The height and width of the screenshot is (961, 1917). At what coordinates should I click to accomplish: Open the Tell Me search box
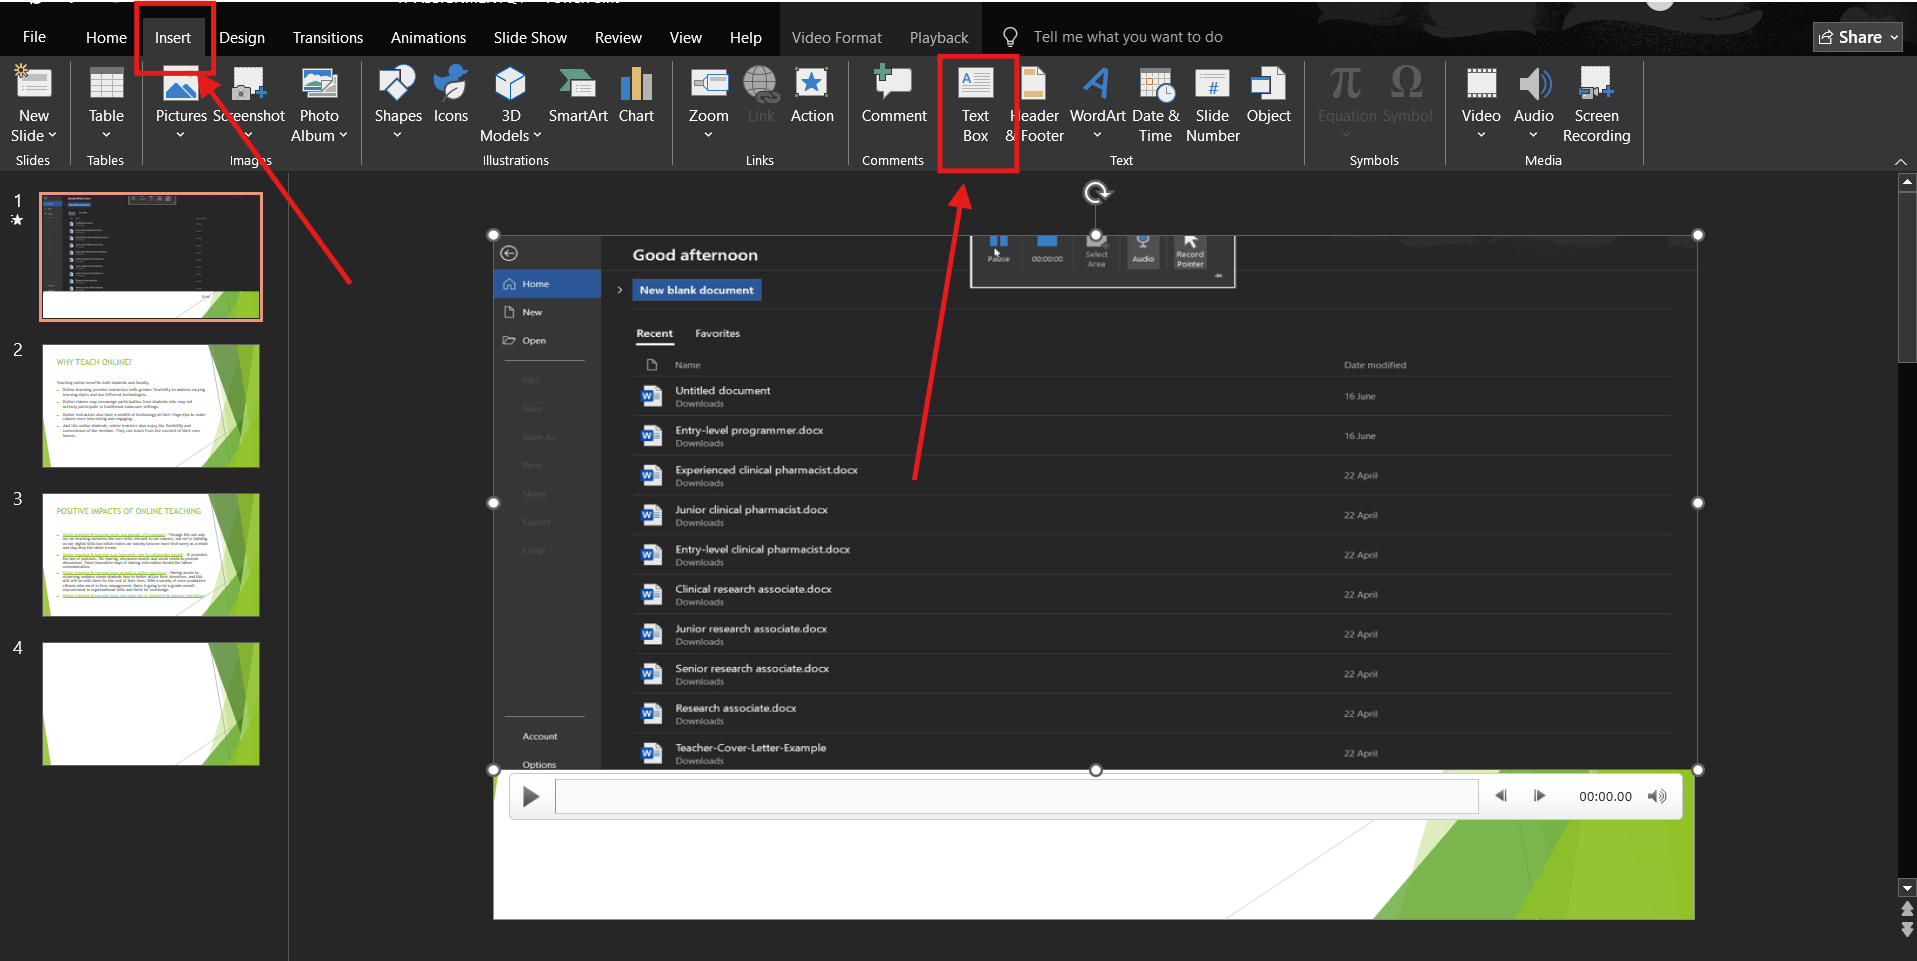coord(1127,37)
